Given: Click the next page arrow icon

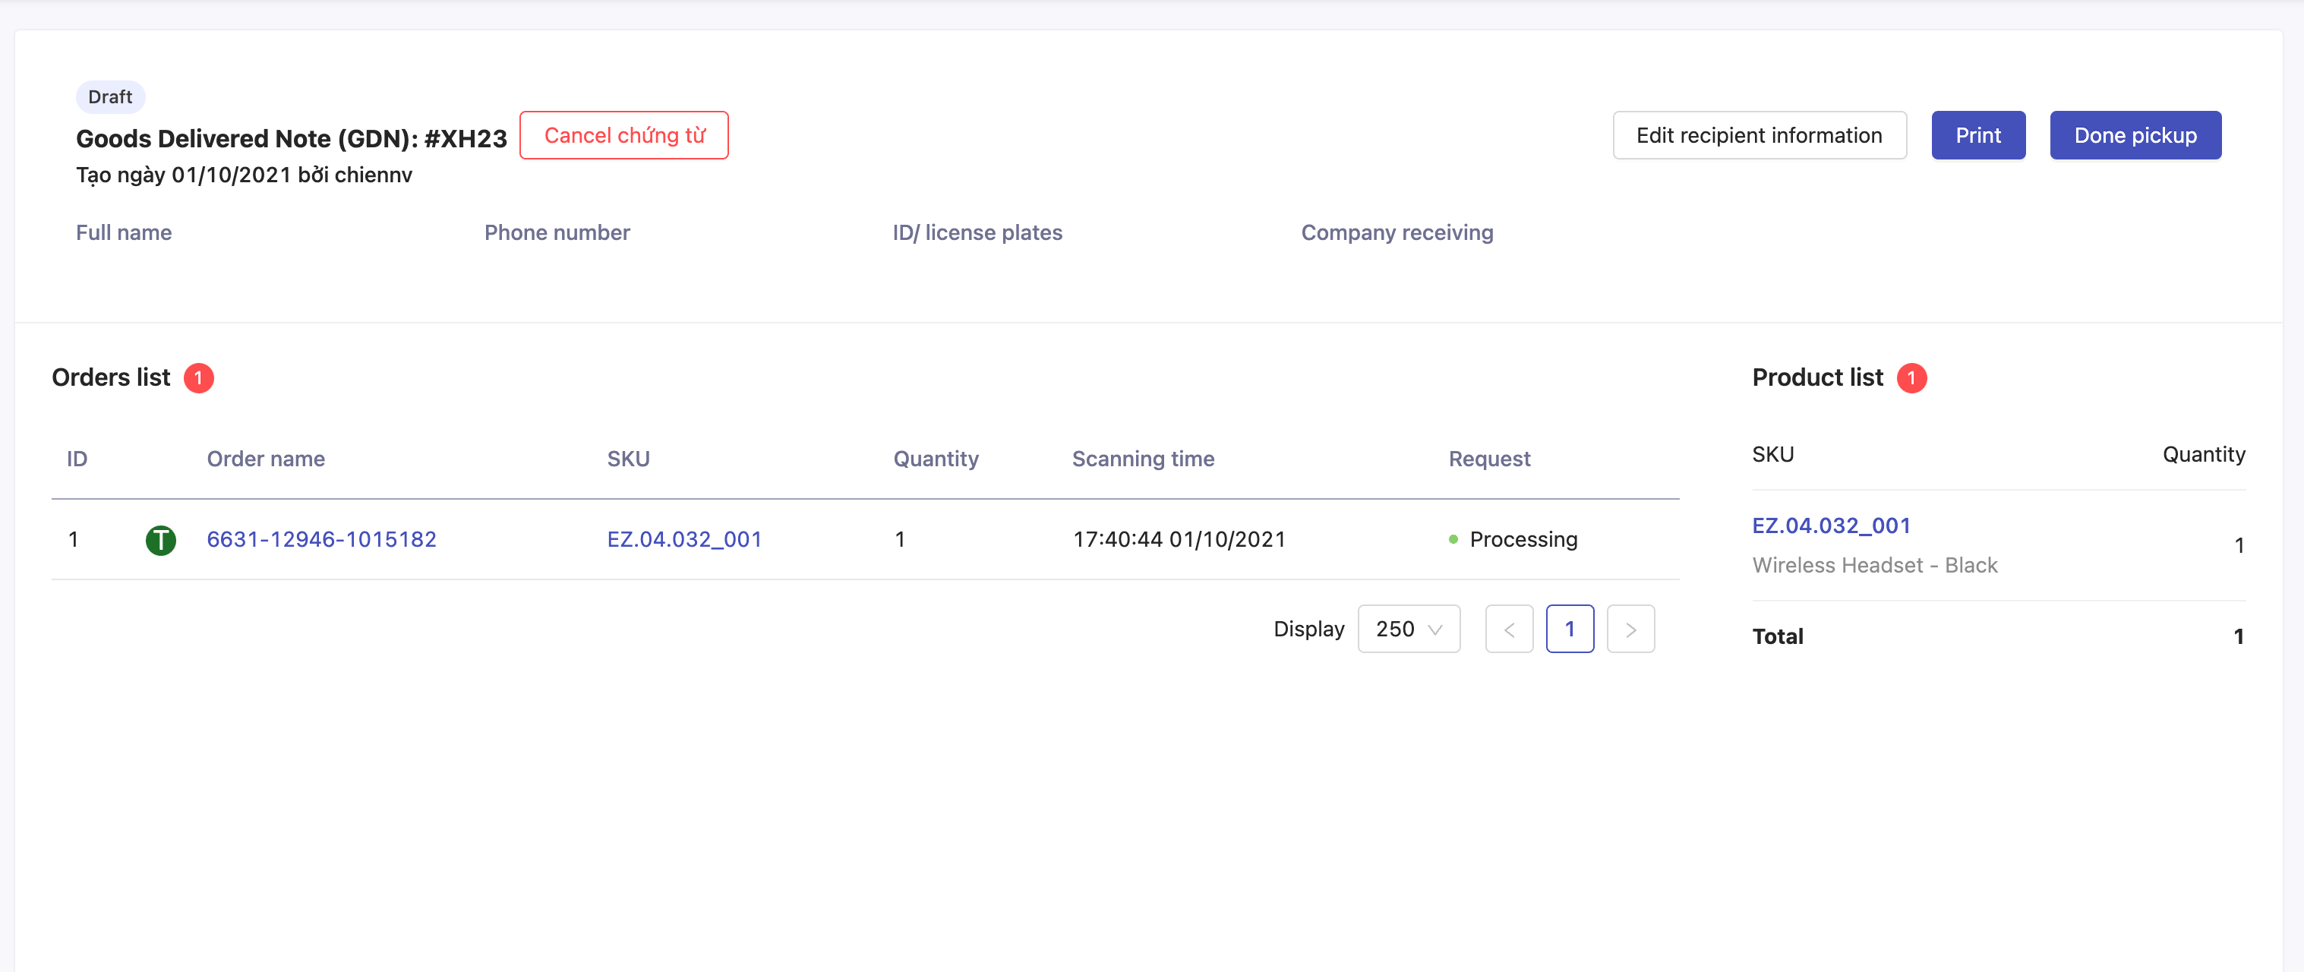Looking at the screenshot, I should pyautogui.click(x=1630, y=629).
